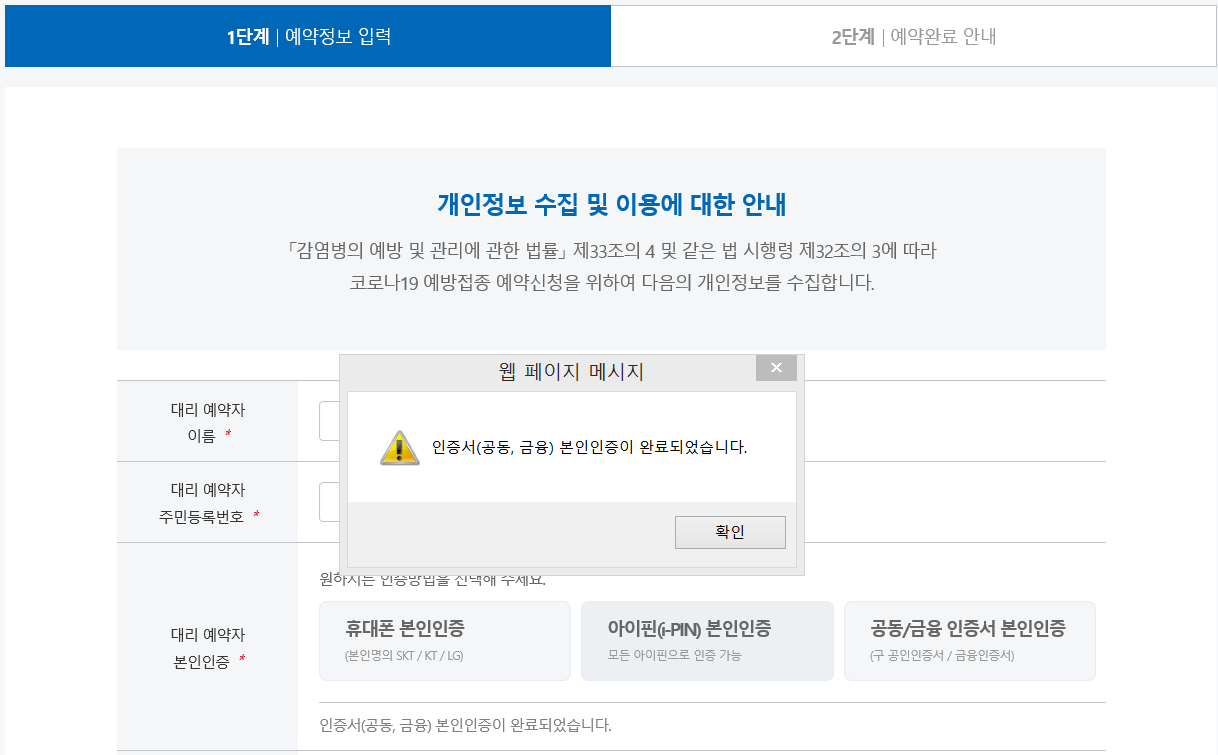Click the 웹 페이지 메시지 dialog title

click(571, 372)
